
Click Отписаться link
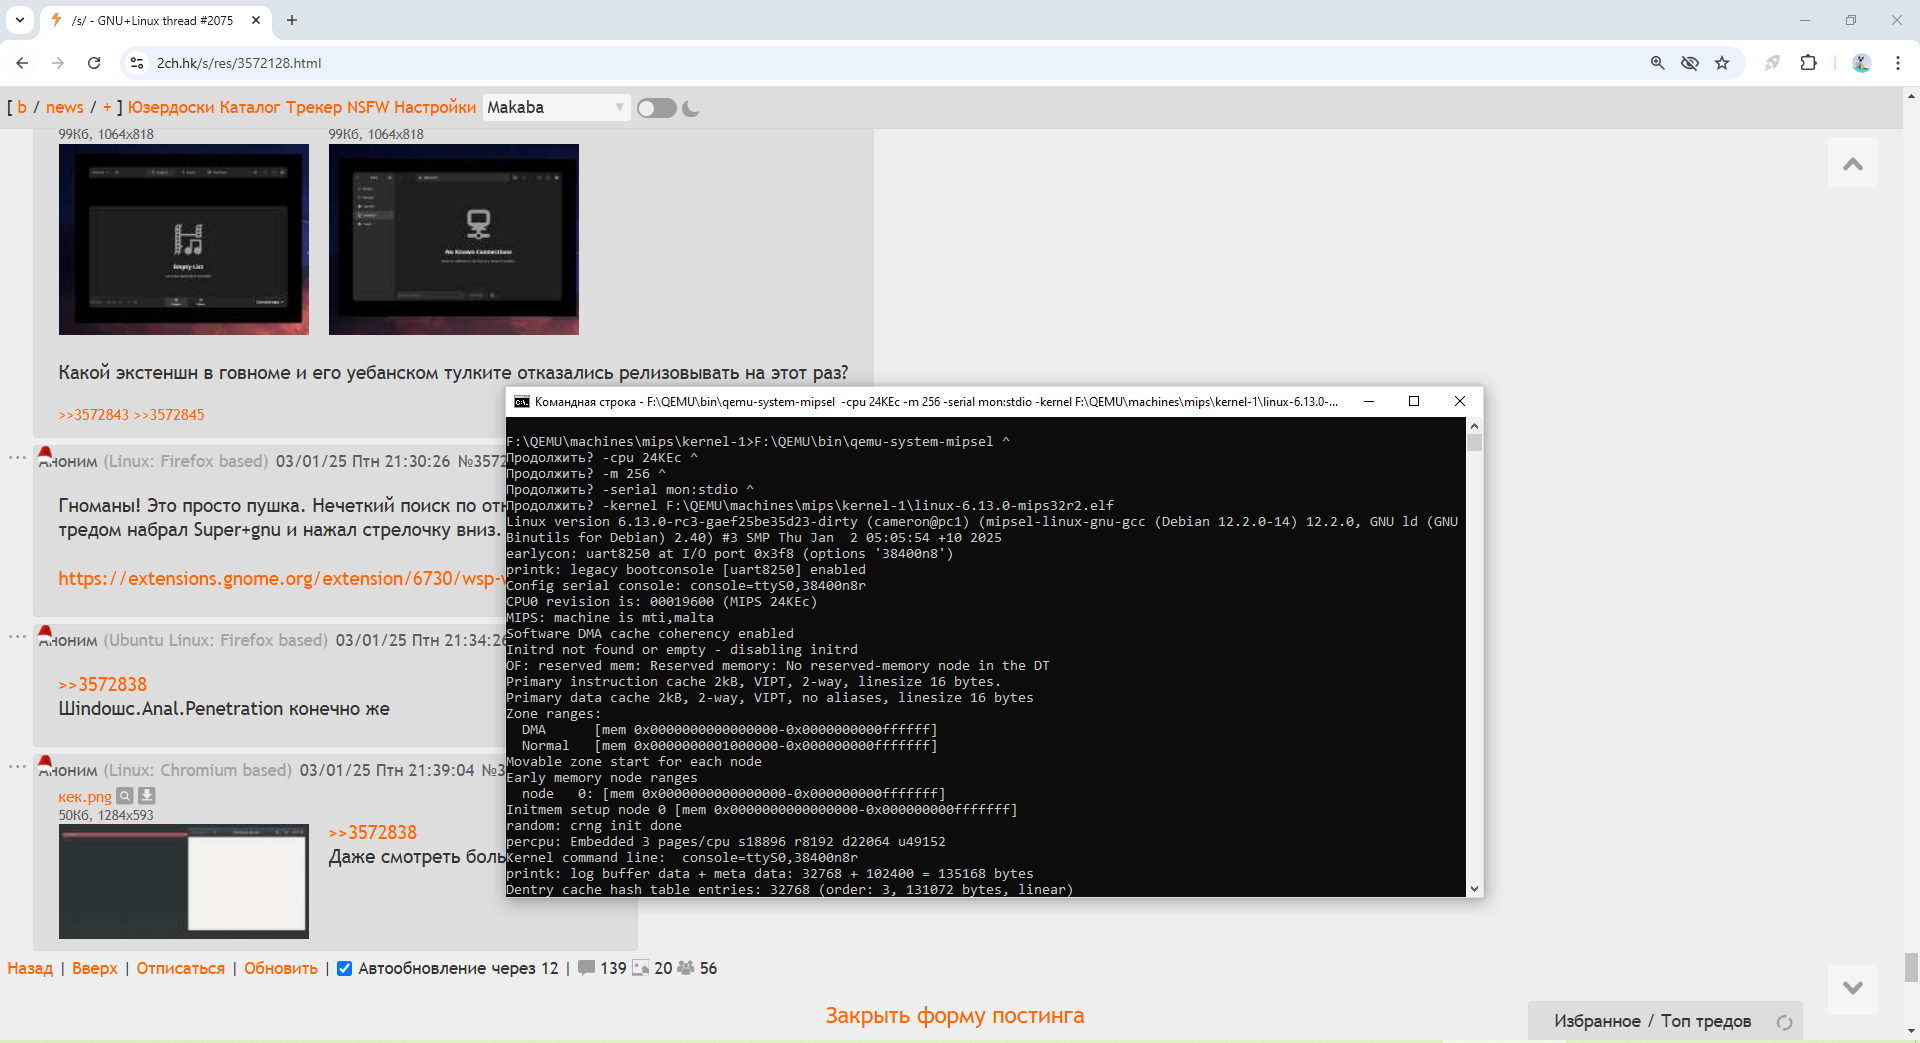pos(181,968)
